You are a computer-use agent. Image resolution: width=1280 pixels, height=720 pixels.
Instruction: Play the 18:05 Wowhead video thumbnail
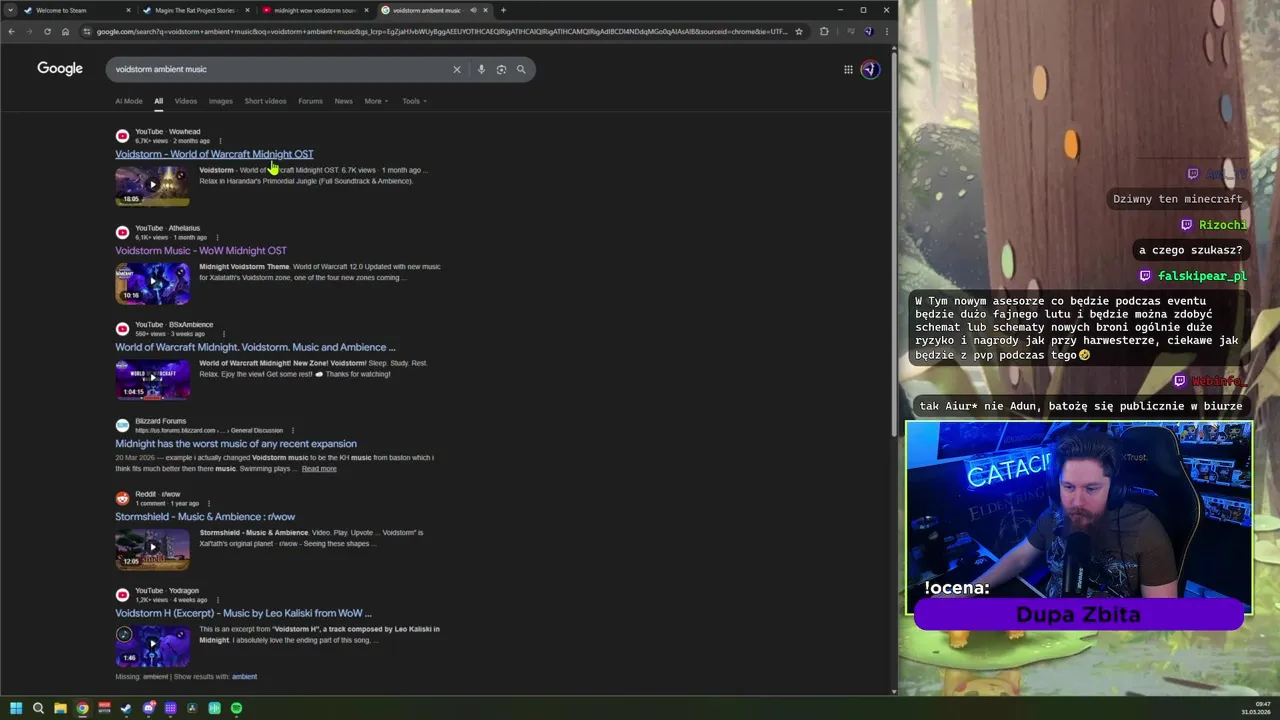click(152, 185)
